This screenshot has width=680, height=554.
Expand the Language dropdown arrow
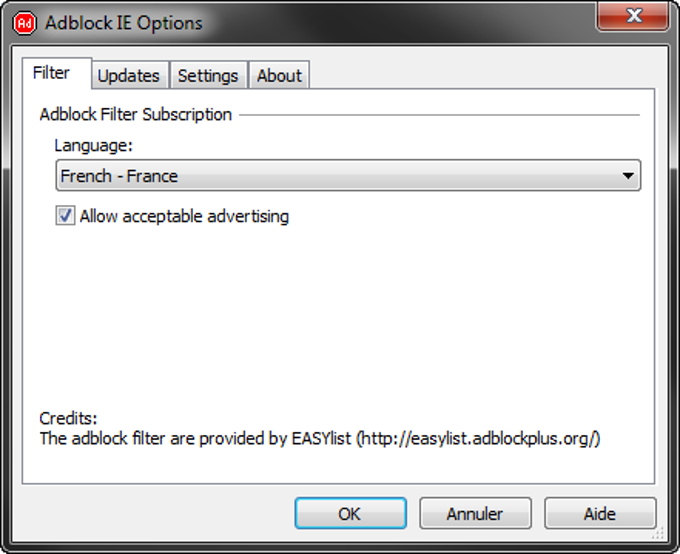[x=628, y=176]
